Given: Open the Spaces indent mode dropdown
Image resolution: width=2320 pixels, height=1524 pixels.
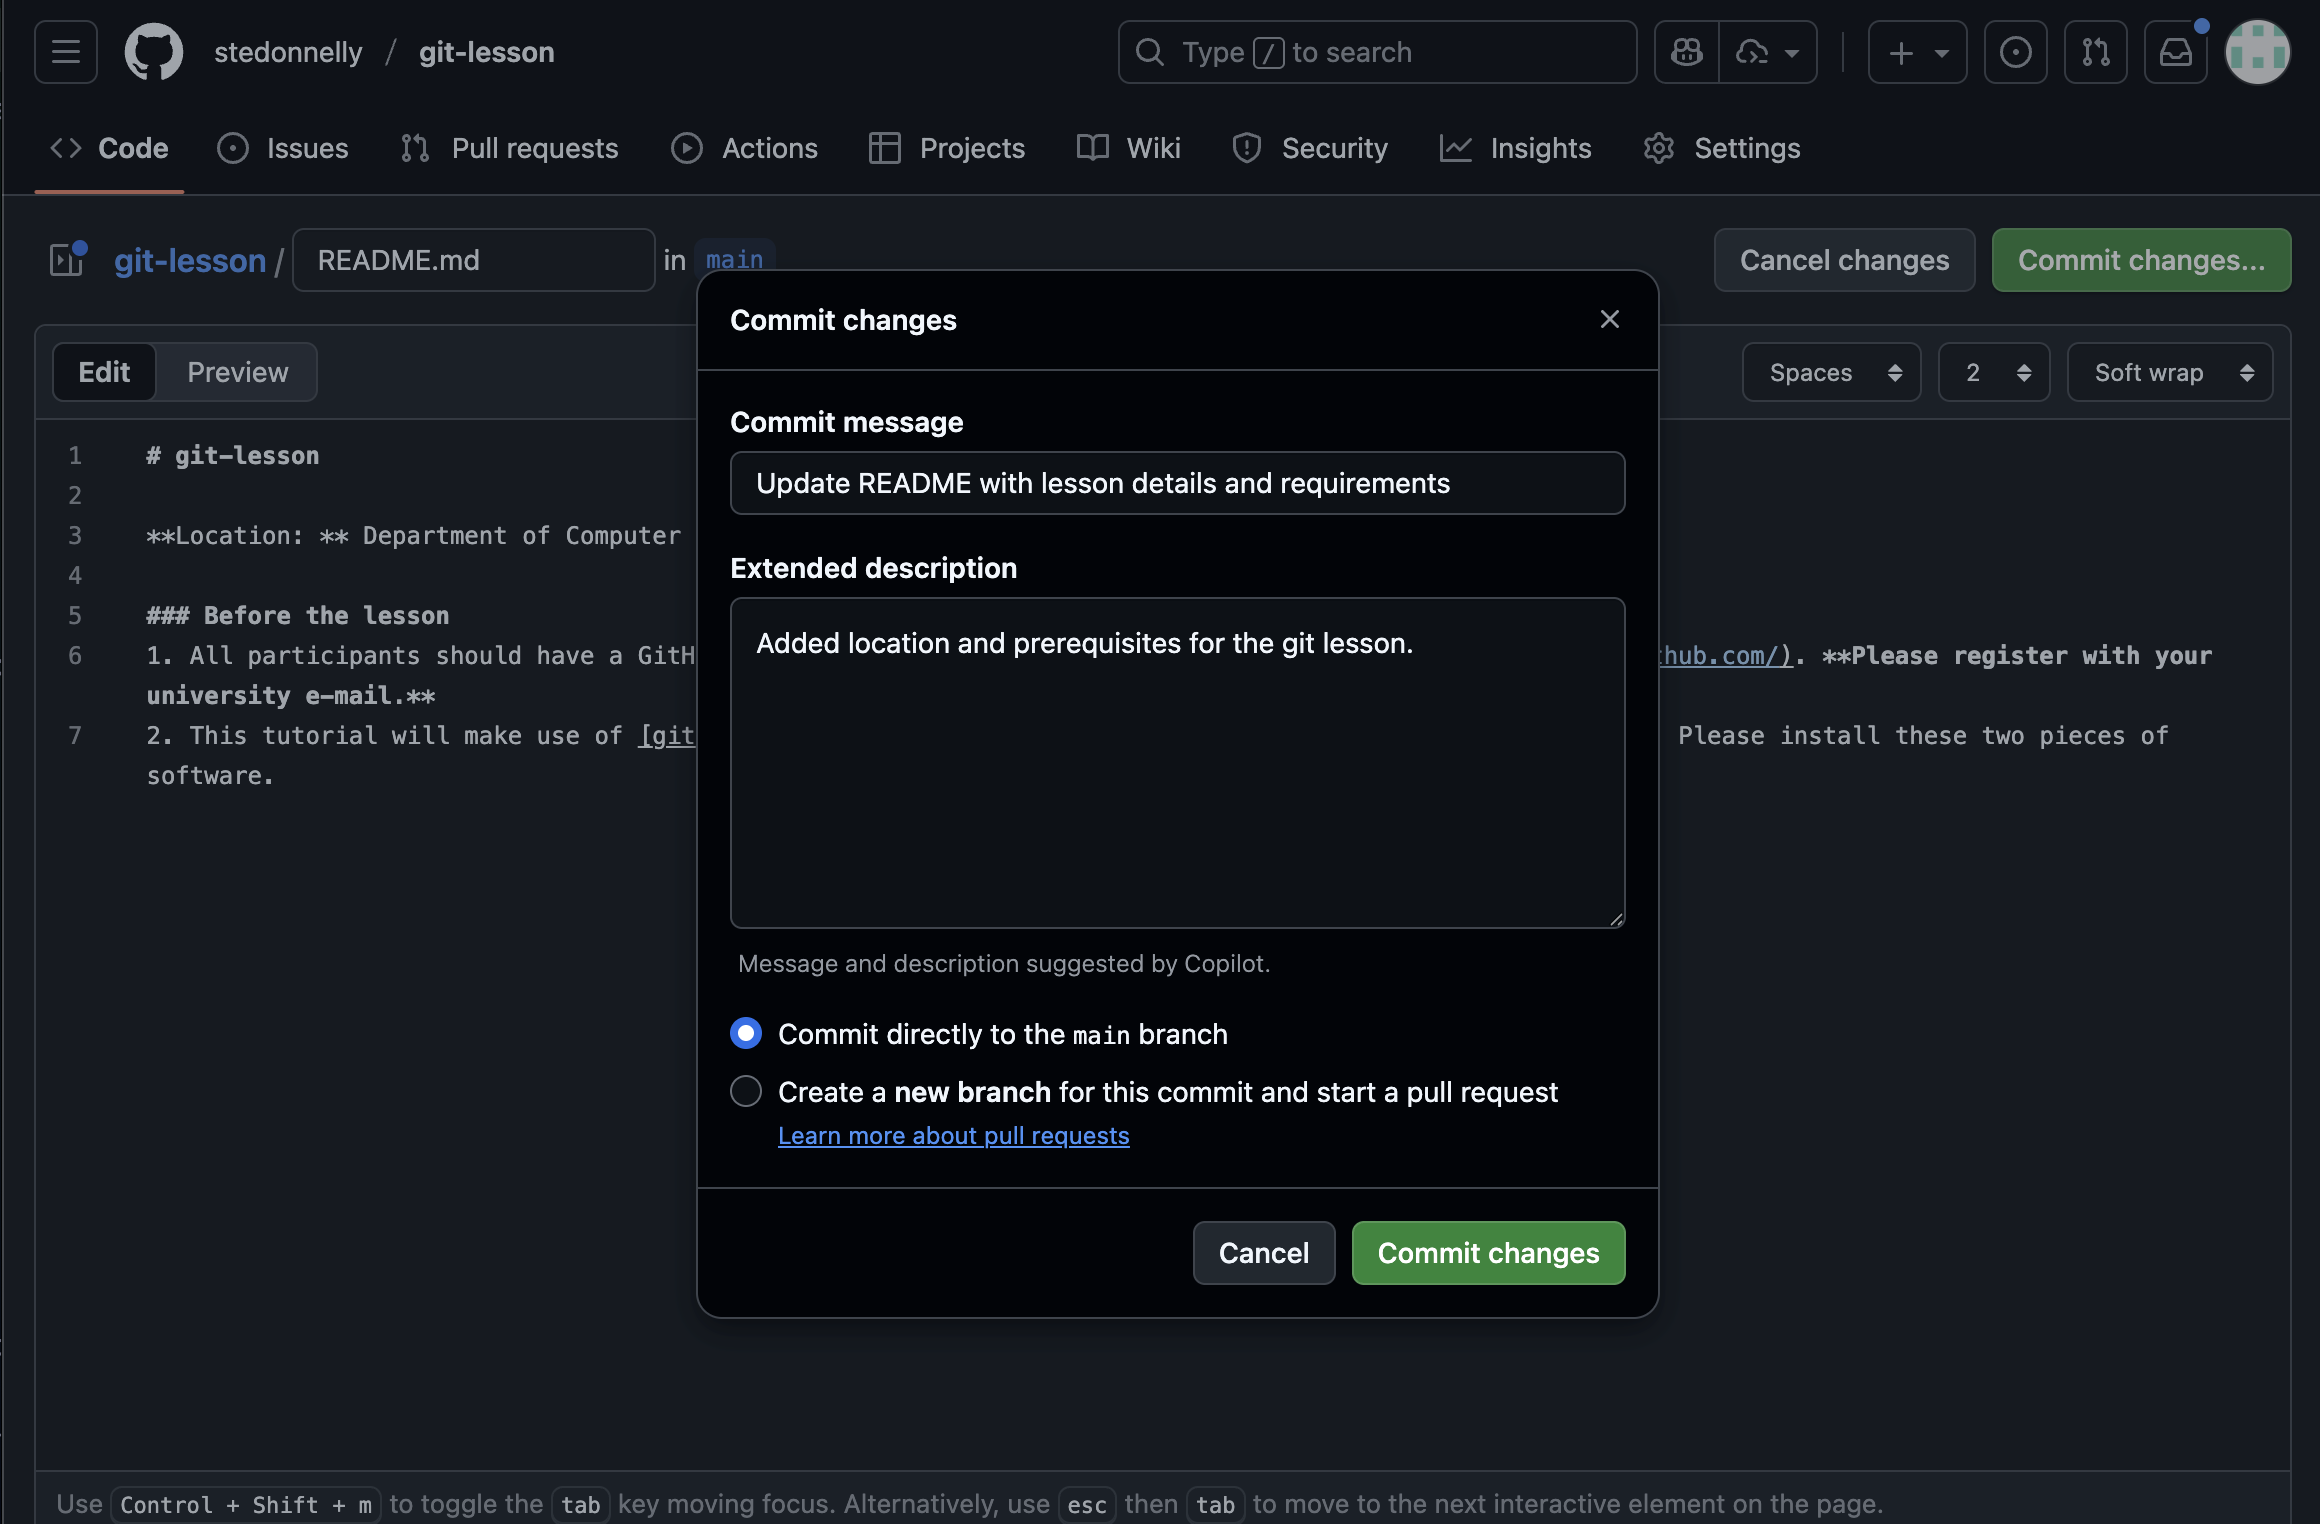Looking at the screenshot, I should (x=1831, y=372).
